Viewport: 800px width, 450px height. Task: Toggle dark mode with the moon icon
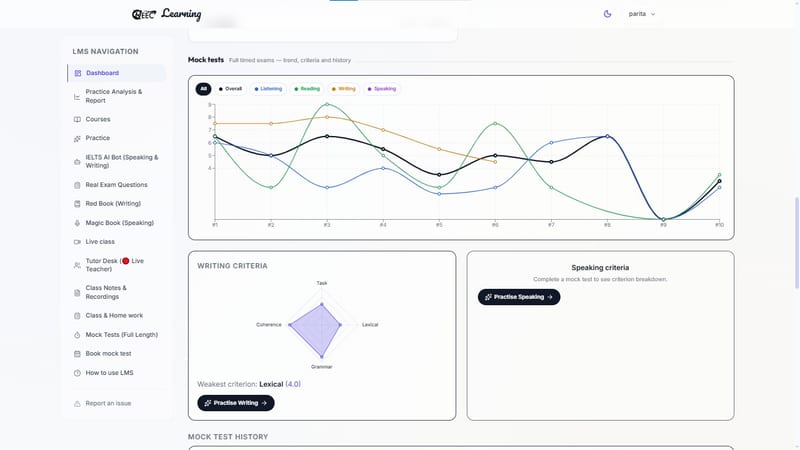click(x=607, y=14)
